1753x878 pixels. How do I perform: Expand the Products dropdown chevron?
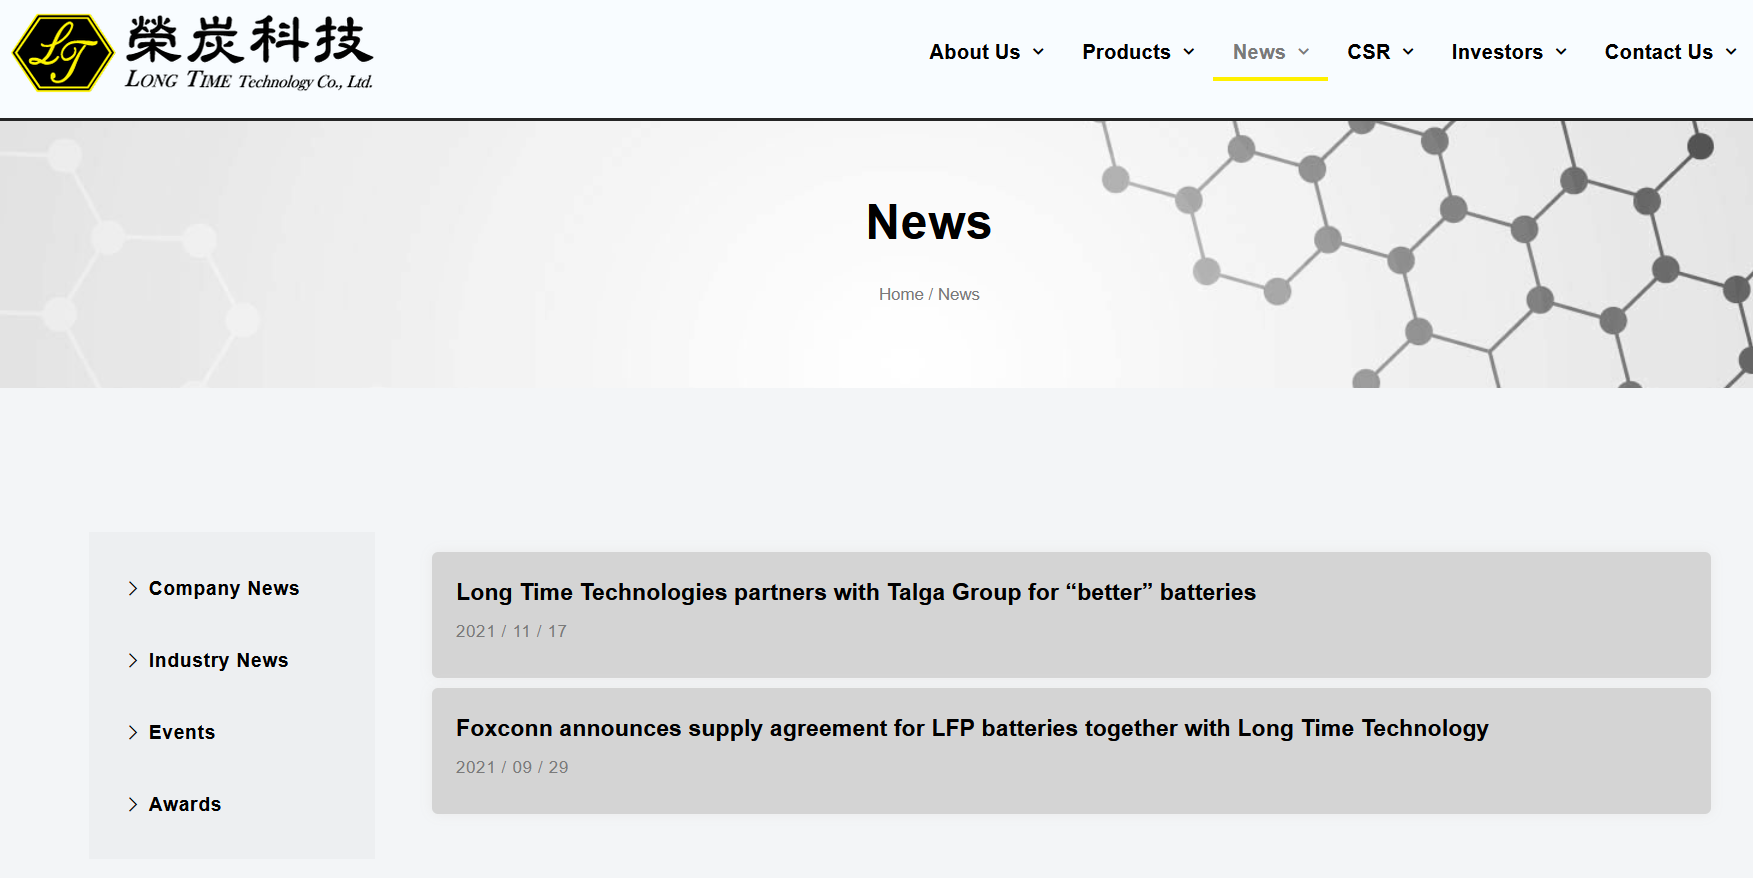1189,52
